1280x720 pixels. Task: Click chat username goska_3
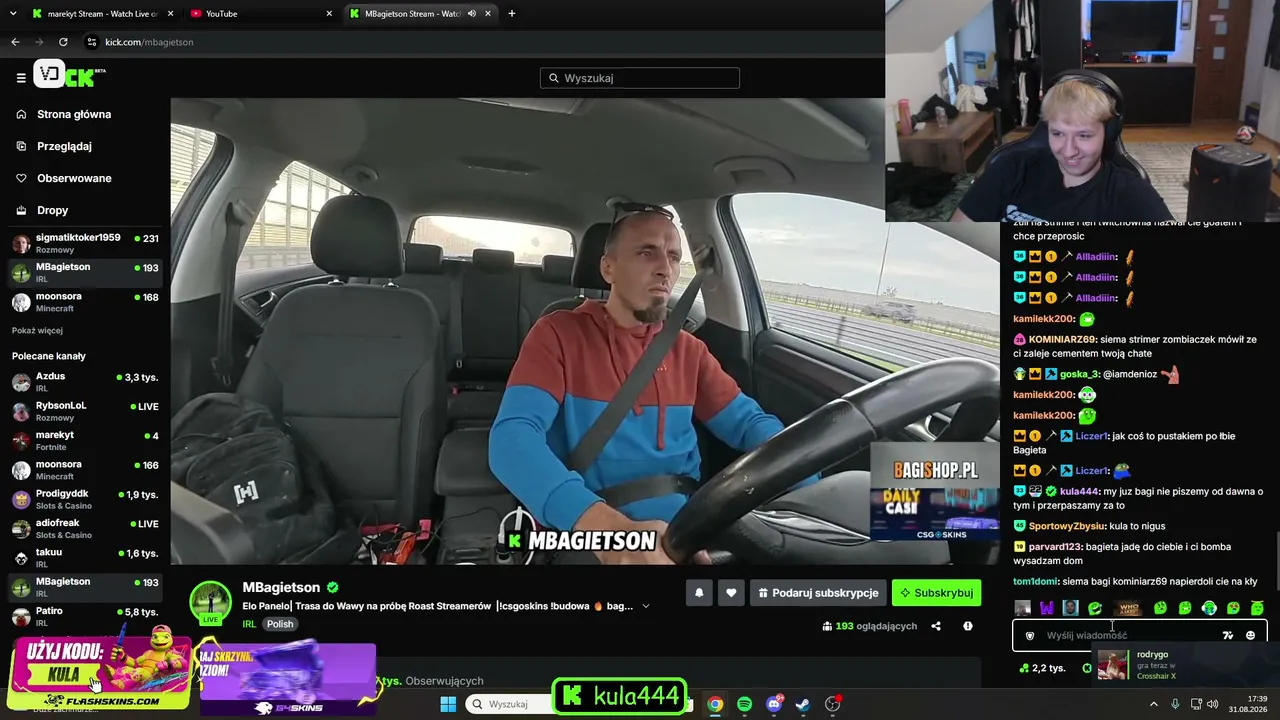(x=1079, y=374)
